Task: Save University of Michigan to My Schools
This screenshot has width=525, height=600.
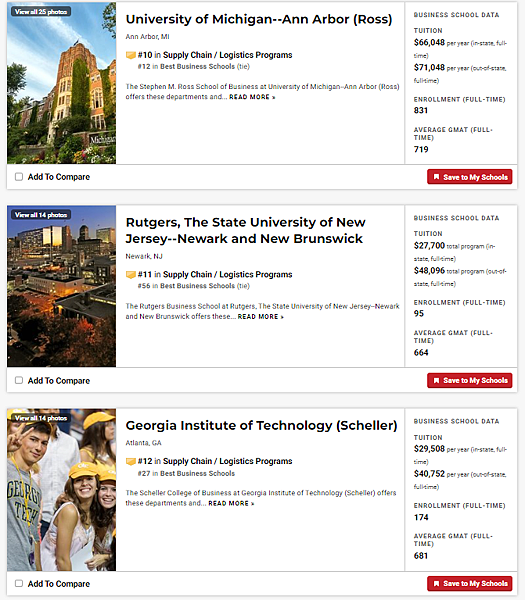Action: [x=470, y=177]
